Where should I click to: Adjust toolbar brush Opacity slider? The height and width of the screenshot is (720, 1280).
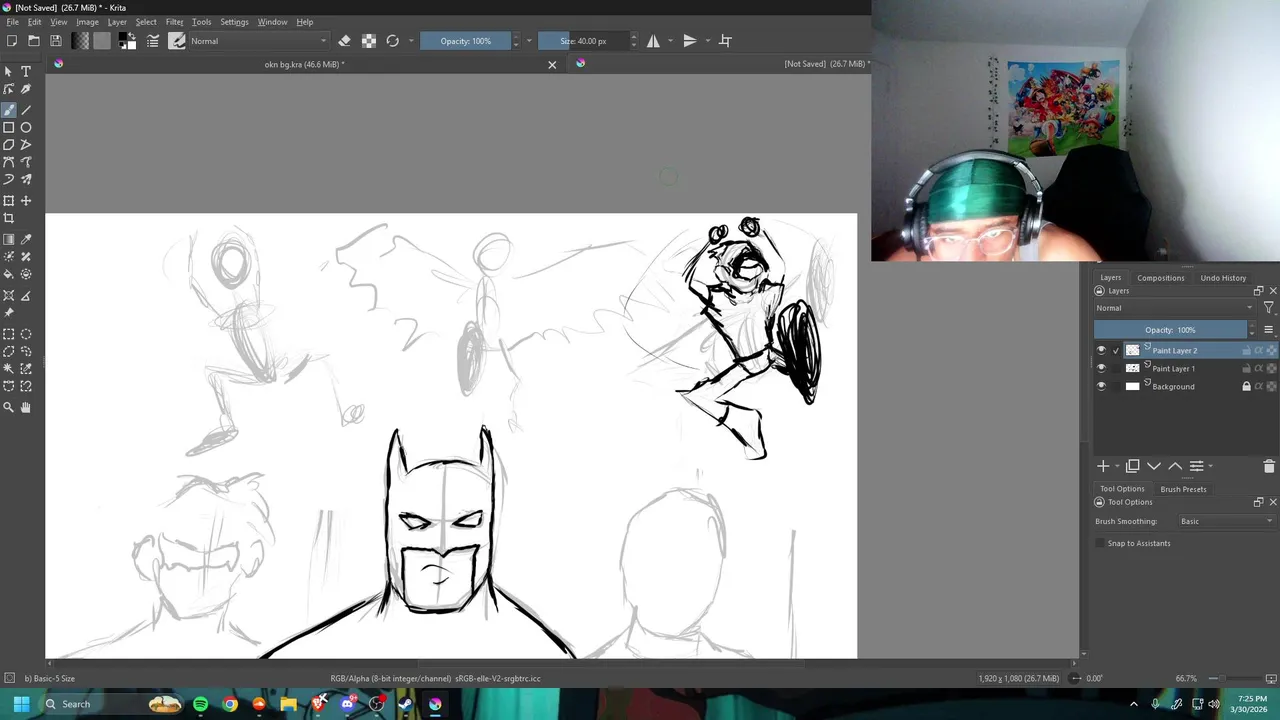(465, 41)
